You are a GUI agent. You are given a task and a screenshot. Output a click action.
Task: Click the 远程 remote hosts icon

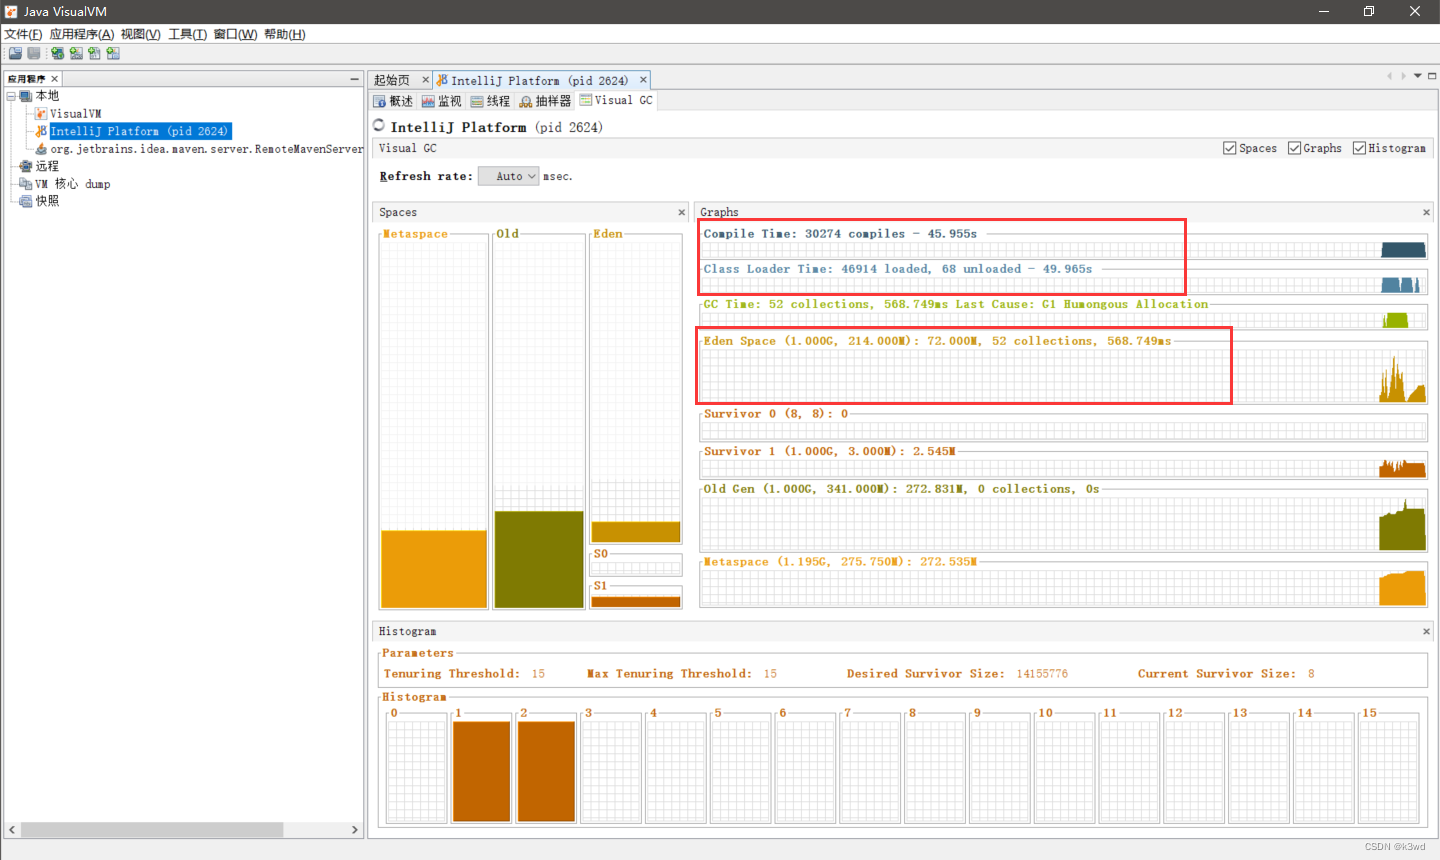[26, 166]
